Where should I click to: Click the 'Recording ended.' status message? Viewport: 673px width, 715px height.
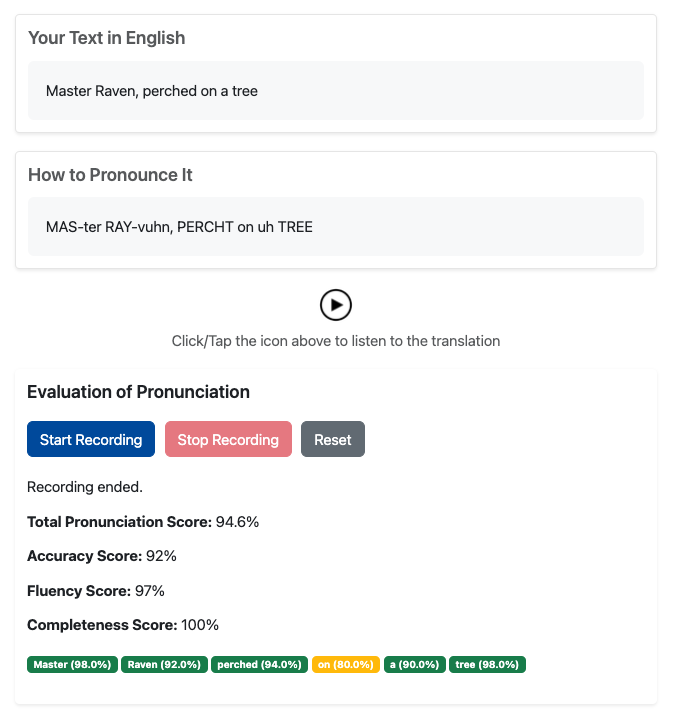[85, 488]
